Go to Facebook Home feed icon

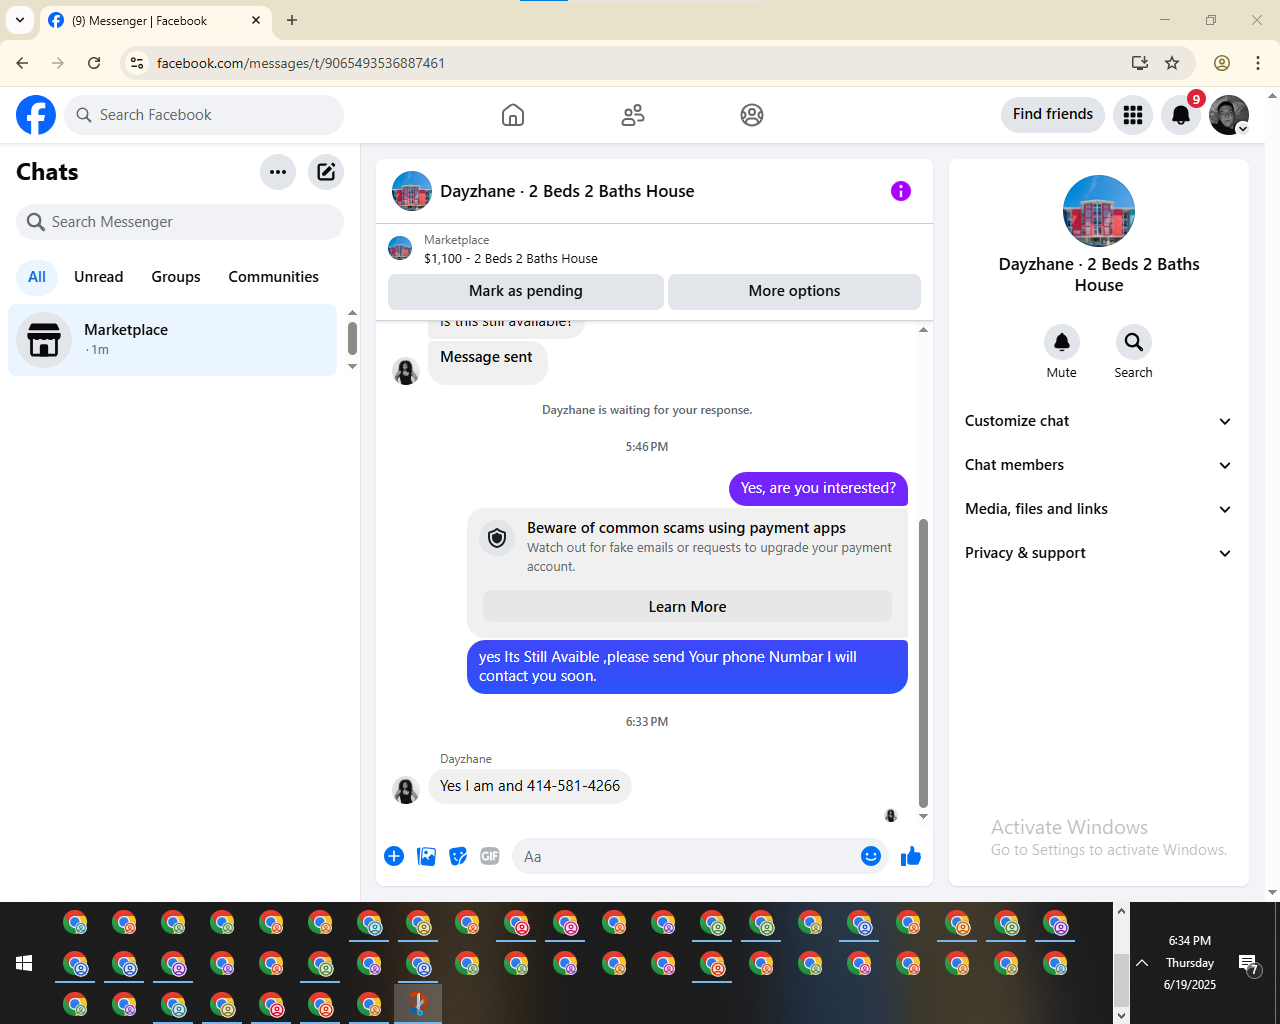tap(513, 115)
